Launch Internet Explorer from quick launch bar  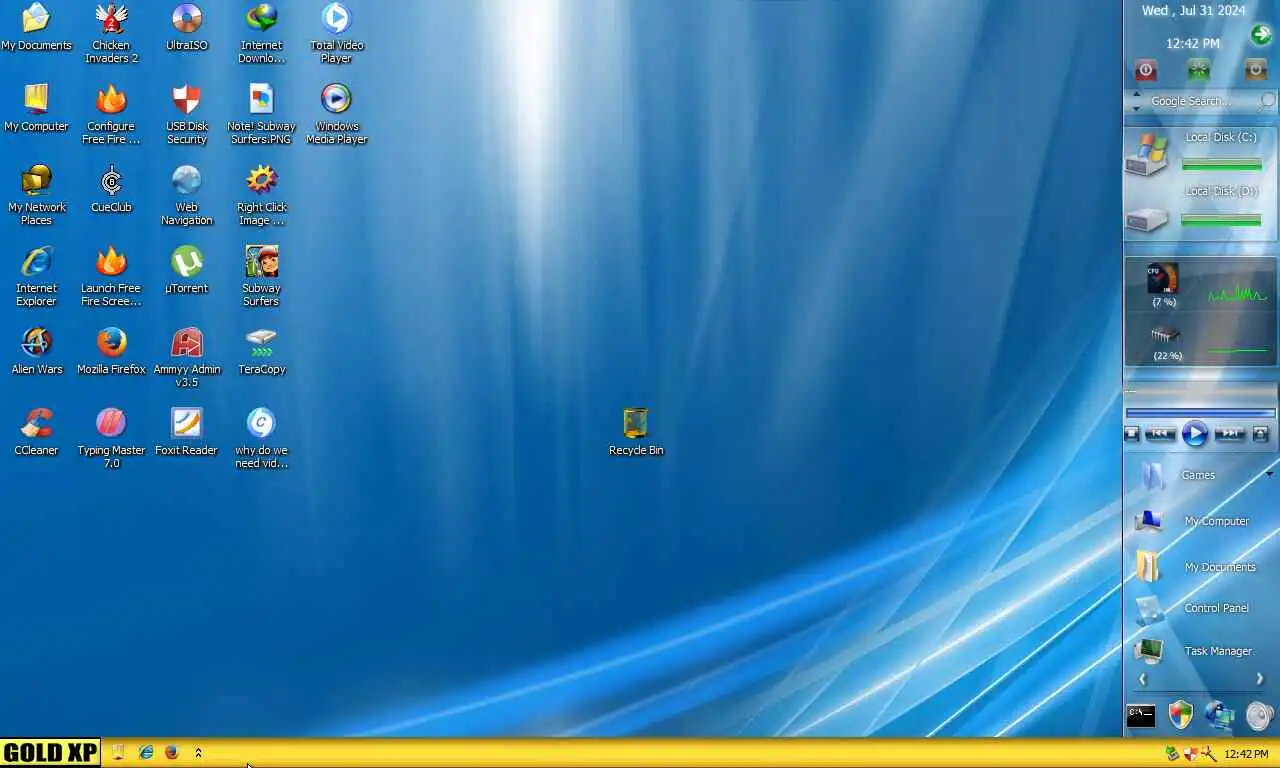pos(146,753)
